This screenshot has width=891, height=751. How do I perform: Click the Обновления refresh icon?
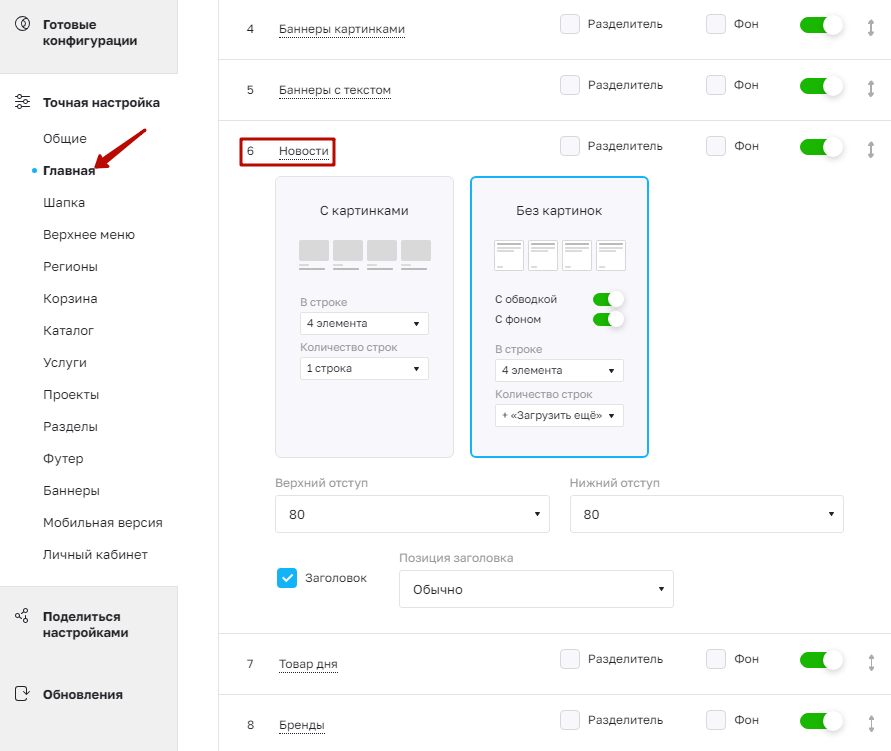coord(22,694)
